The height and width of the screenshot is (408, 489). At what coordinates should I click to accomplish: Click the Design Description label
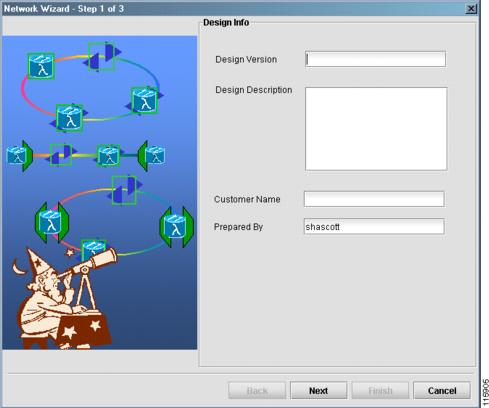click(254, 90)
